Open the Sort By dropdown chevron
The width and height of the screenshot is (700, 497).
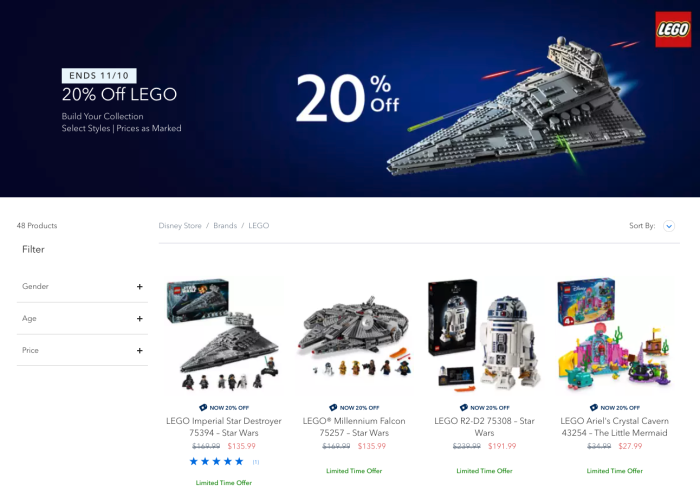point(669,226)
